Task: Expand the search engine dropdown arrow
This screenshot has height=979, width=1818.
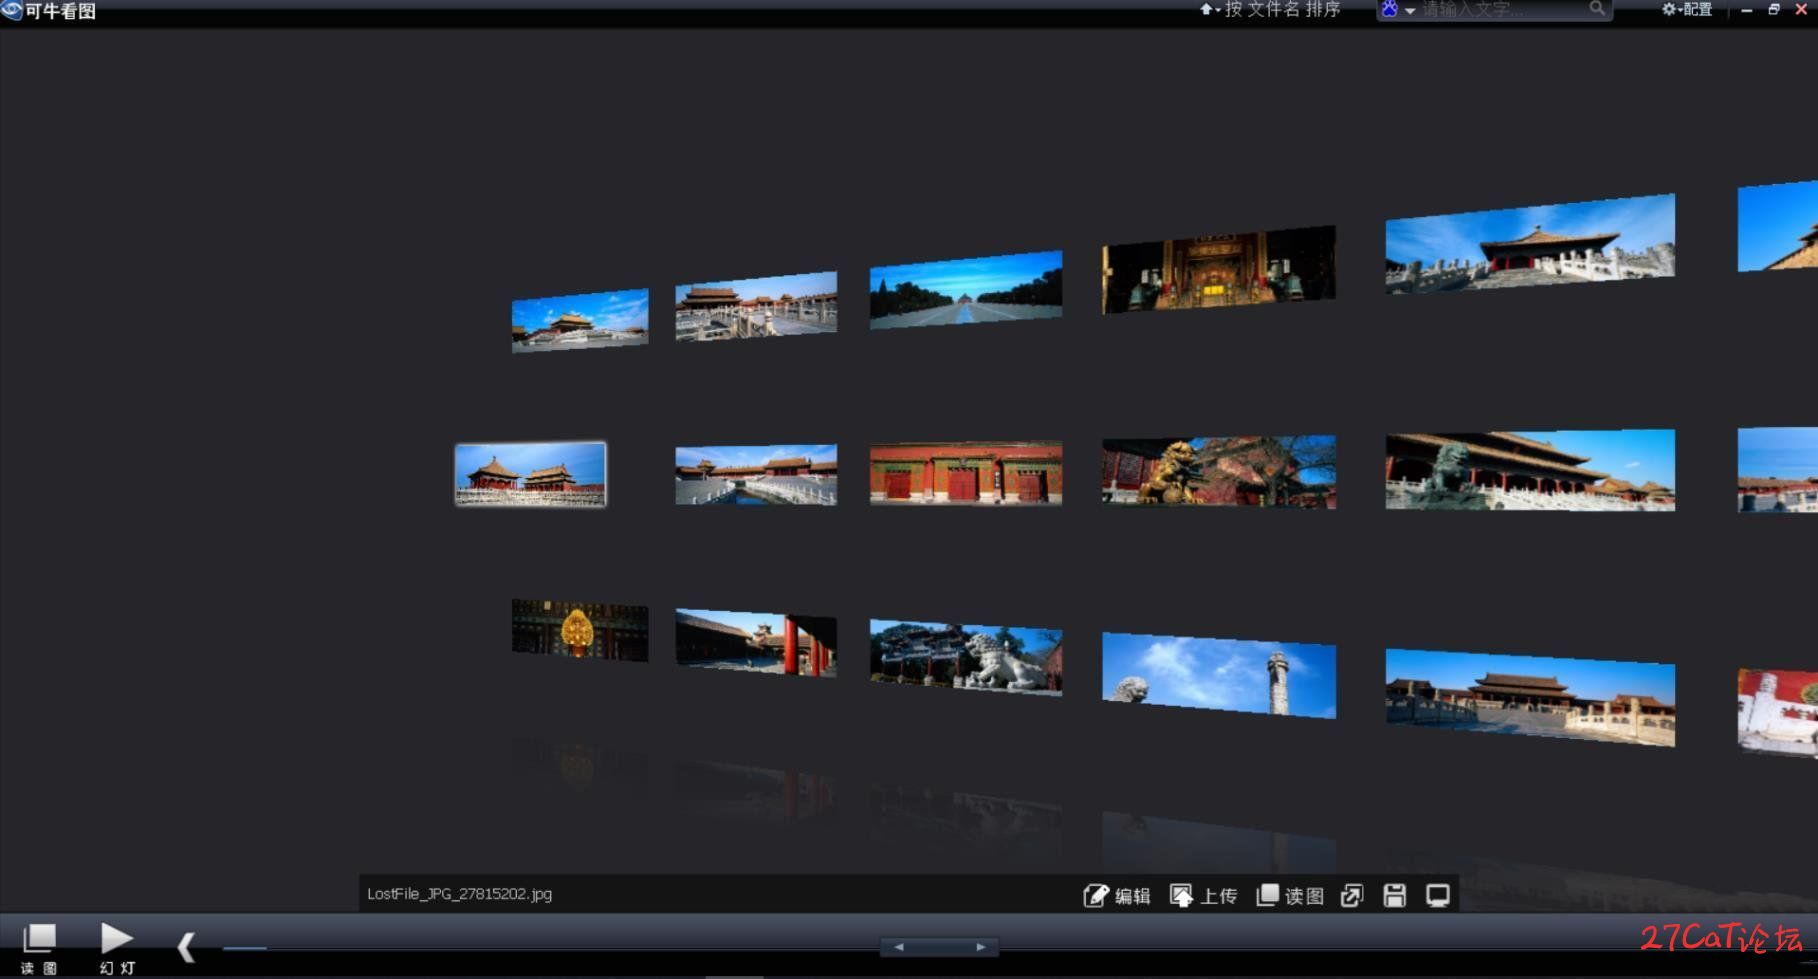Action: 1410,11
